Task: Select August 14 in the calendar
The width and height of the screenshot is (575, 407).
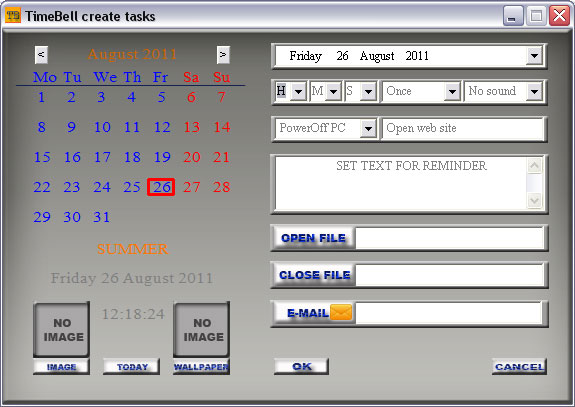Action: [222, 127]
